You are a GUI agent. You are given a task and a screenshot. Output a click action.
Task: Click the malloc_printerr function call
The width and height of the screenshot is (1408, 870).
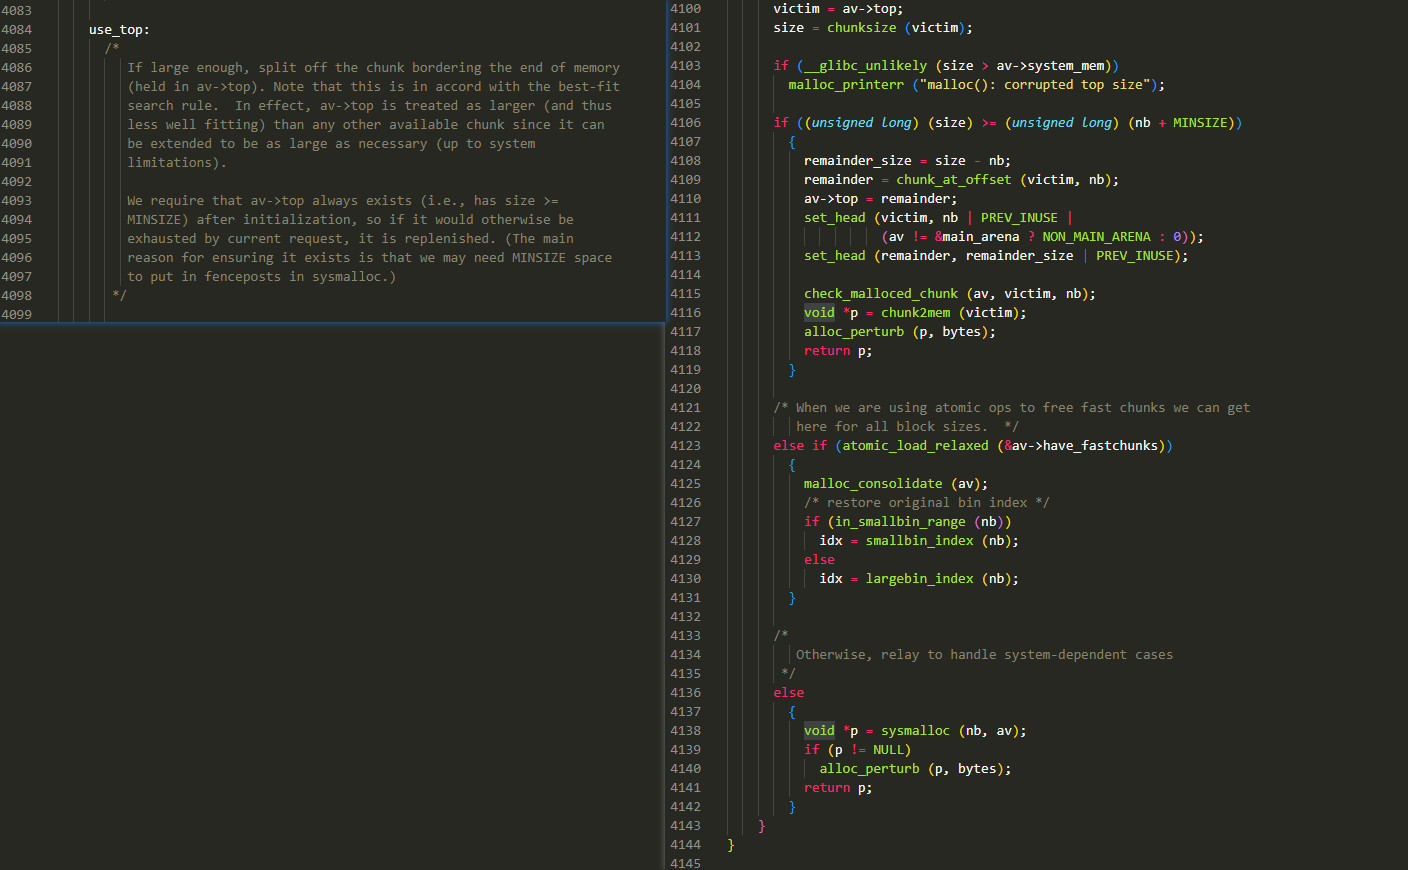pos(845,85)
